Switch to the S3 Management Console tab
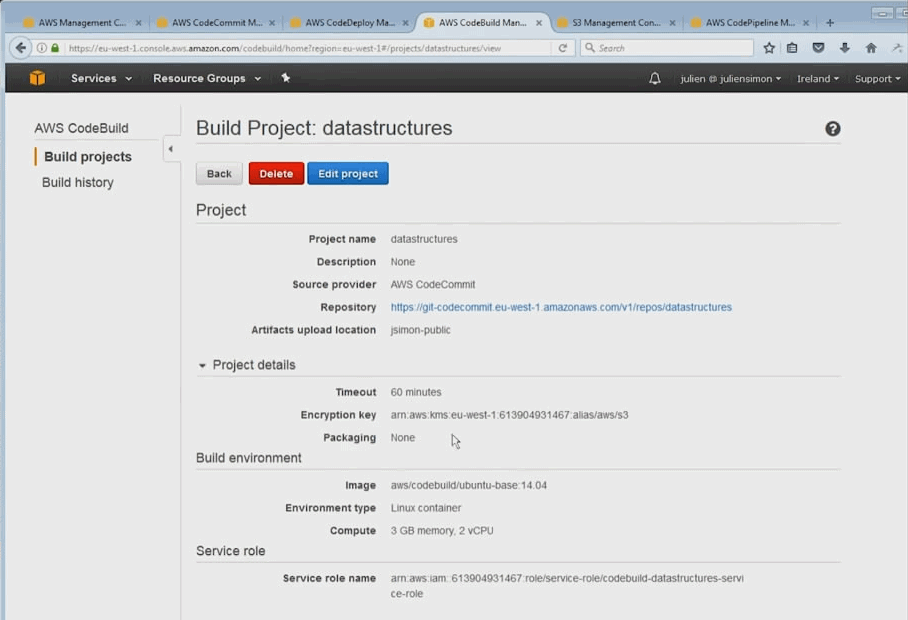 coord(616,23)
